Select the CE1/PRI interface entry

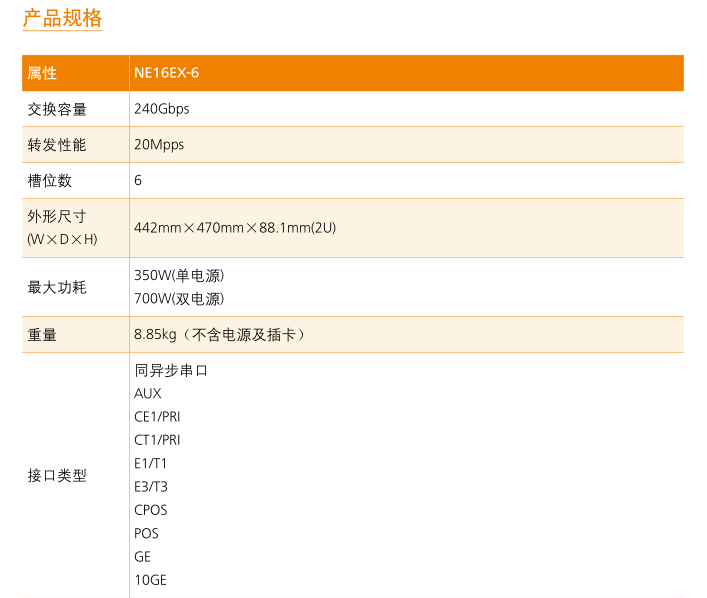(x=157, y=417)
